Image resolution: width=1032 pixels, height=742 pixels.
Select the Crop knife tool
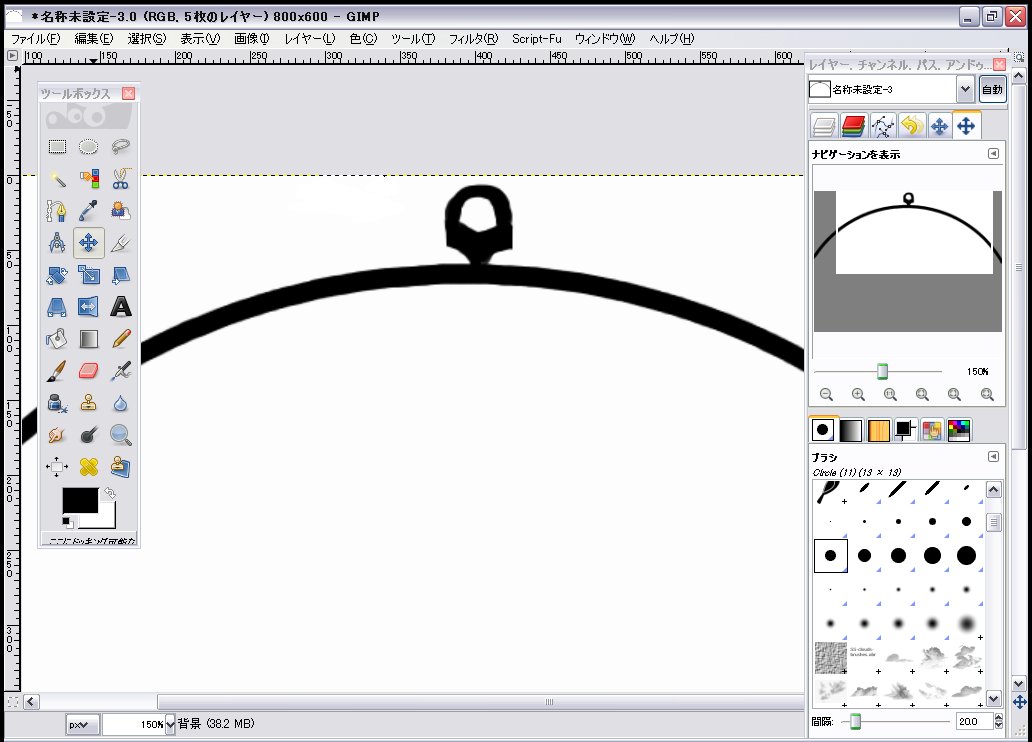point(120,243)
